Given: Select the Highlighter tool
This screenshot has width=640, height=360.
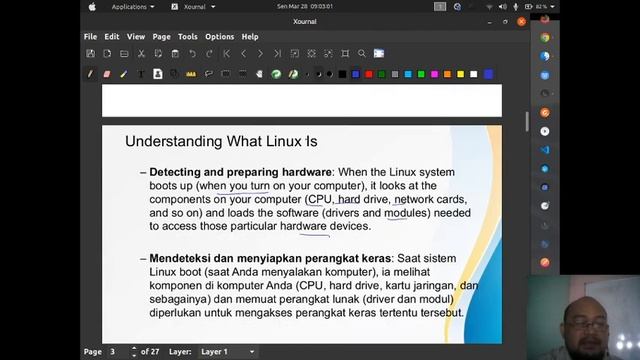Looking at the screenshot, I should point(124,74).
